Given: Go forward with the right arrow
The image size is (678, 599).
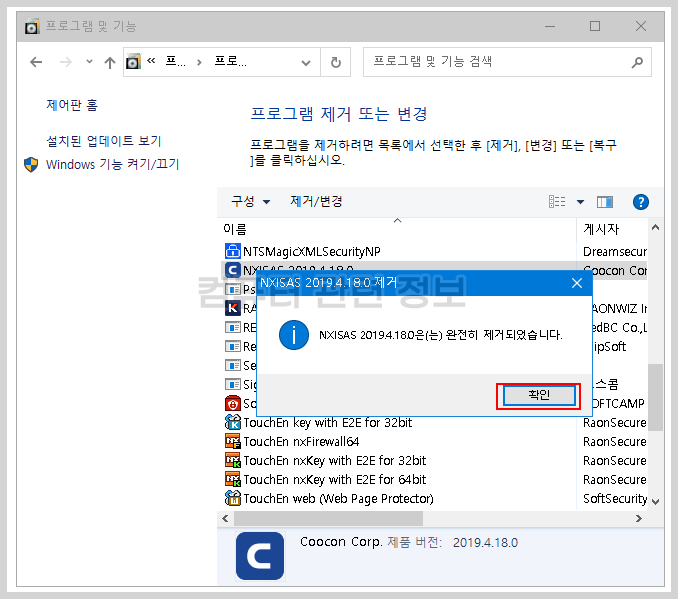Looking at the screenshot, I should 65,62.
